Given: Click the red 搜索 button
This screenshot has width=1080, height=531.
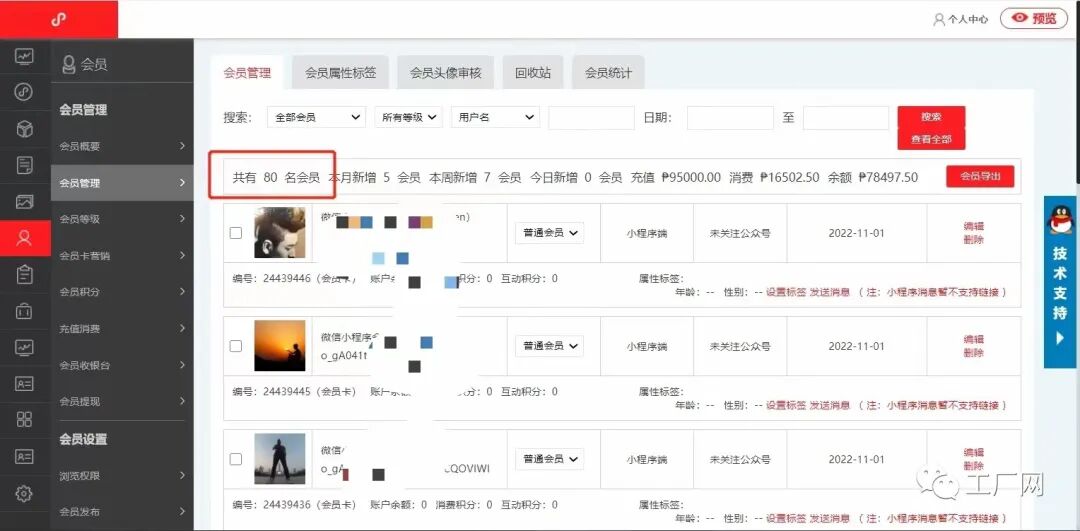Looking at the screenshot, I should click(x=931, y=116).
